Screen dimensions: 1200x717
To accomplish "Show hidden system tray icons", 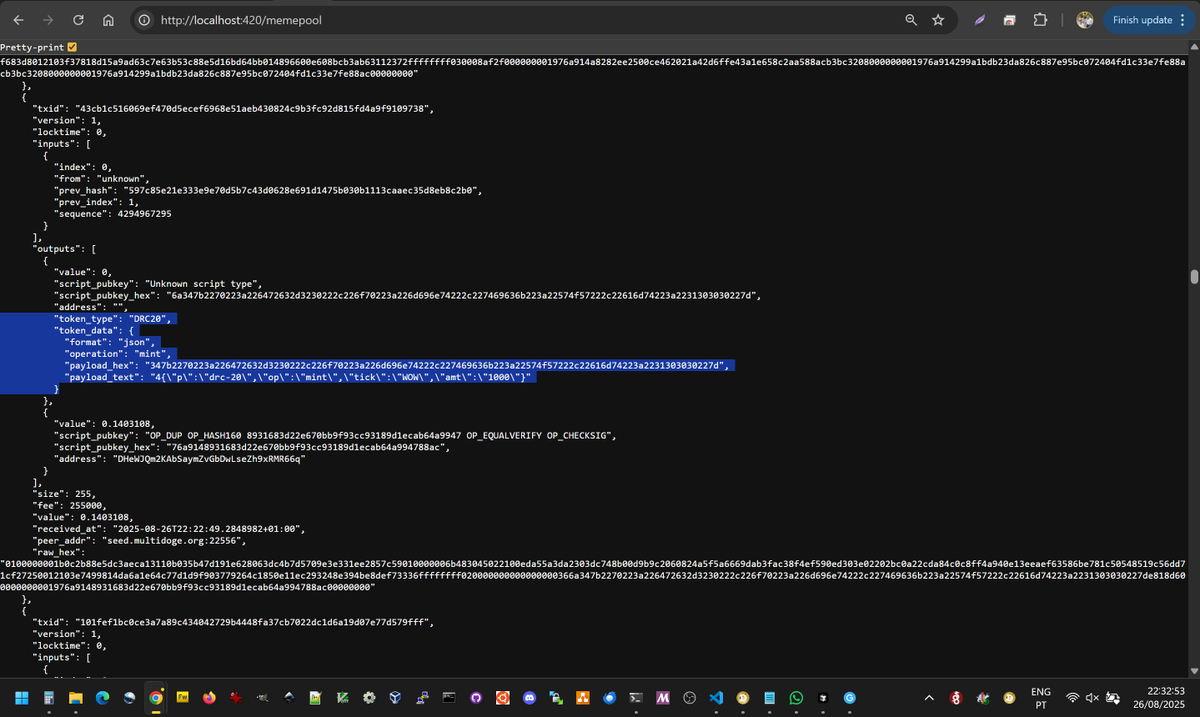I will [929, 697].
